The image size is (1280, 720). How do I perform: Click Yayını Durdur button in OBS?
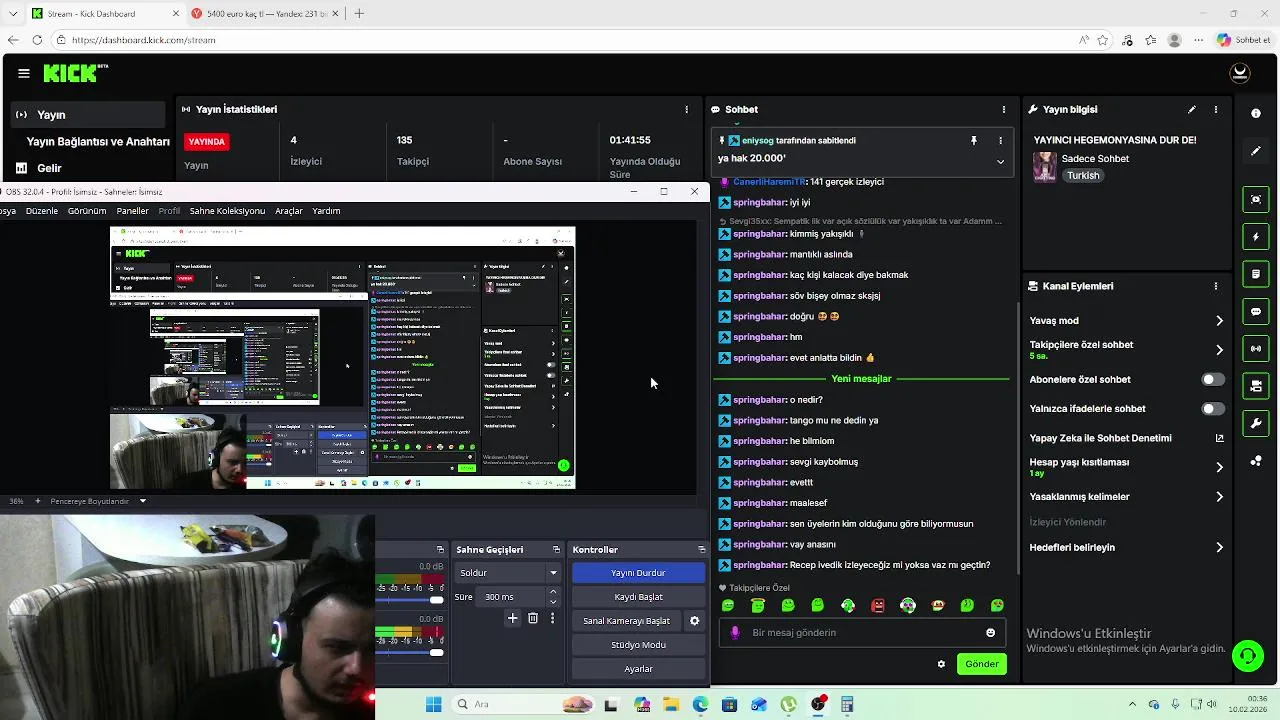pos(638,573)
